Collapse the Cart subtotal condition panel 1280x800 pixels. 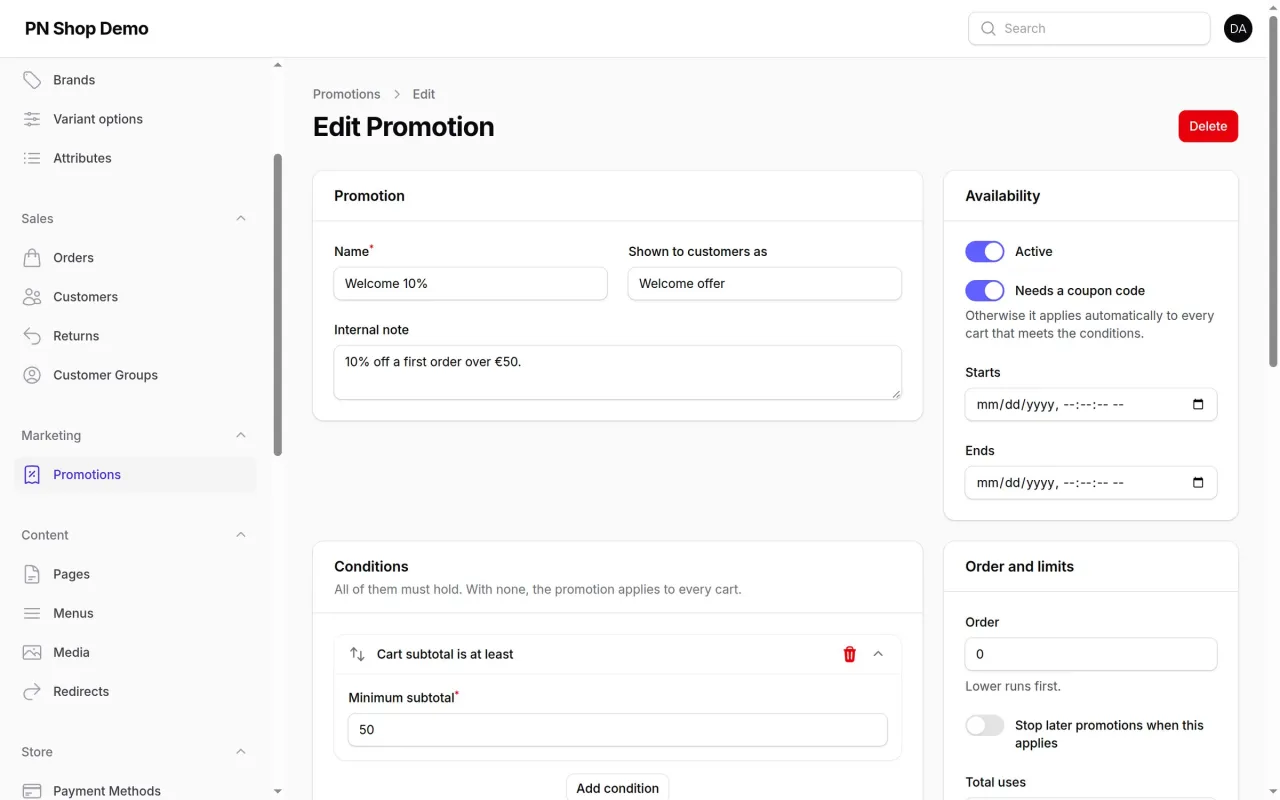(878, 654)
